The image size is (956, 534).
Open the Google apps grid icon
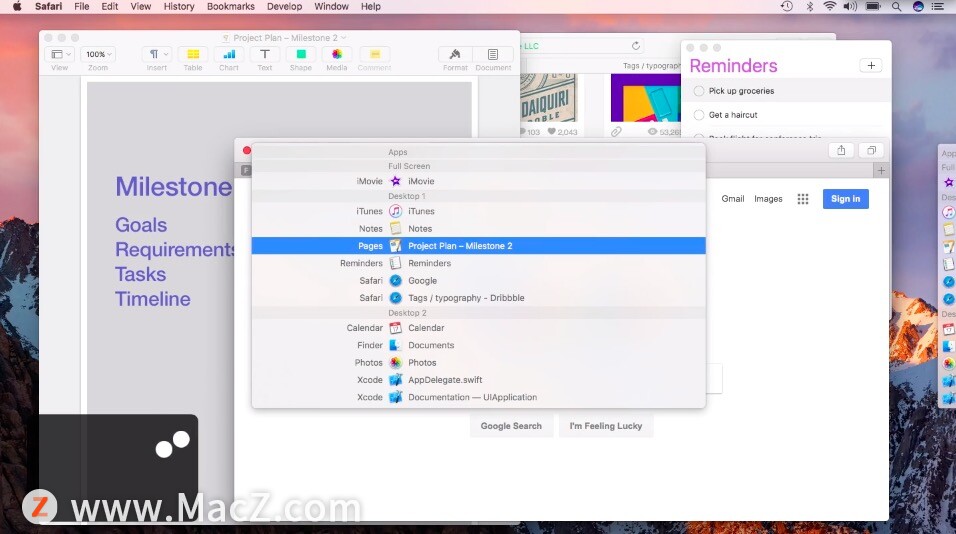click(x=803, y=199)
